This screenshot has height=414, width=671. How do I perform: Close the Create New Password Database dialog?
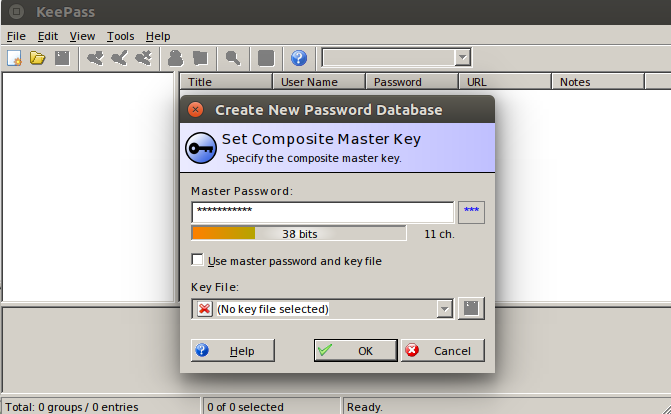[x=196, y=110]
